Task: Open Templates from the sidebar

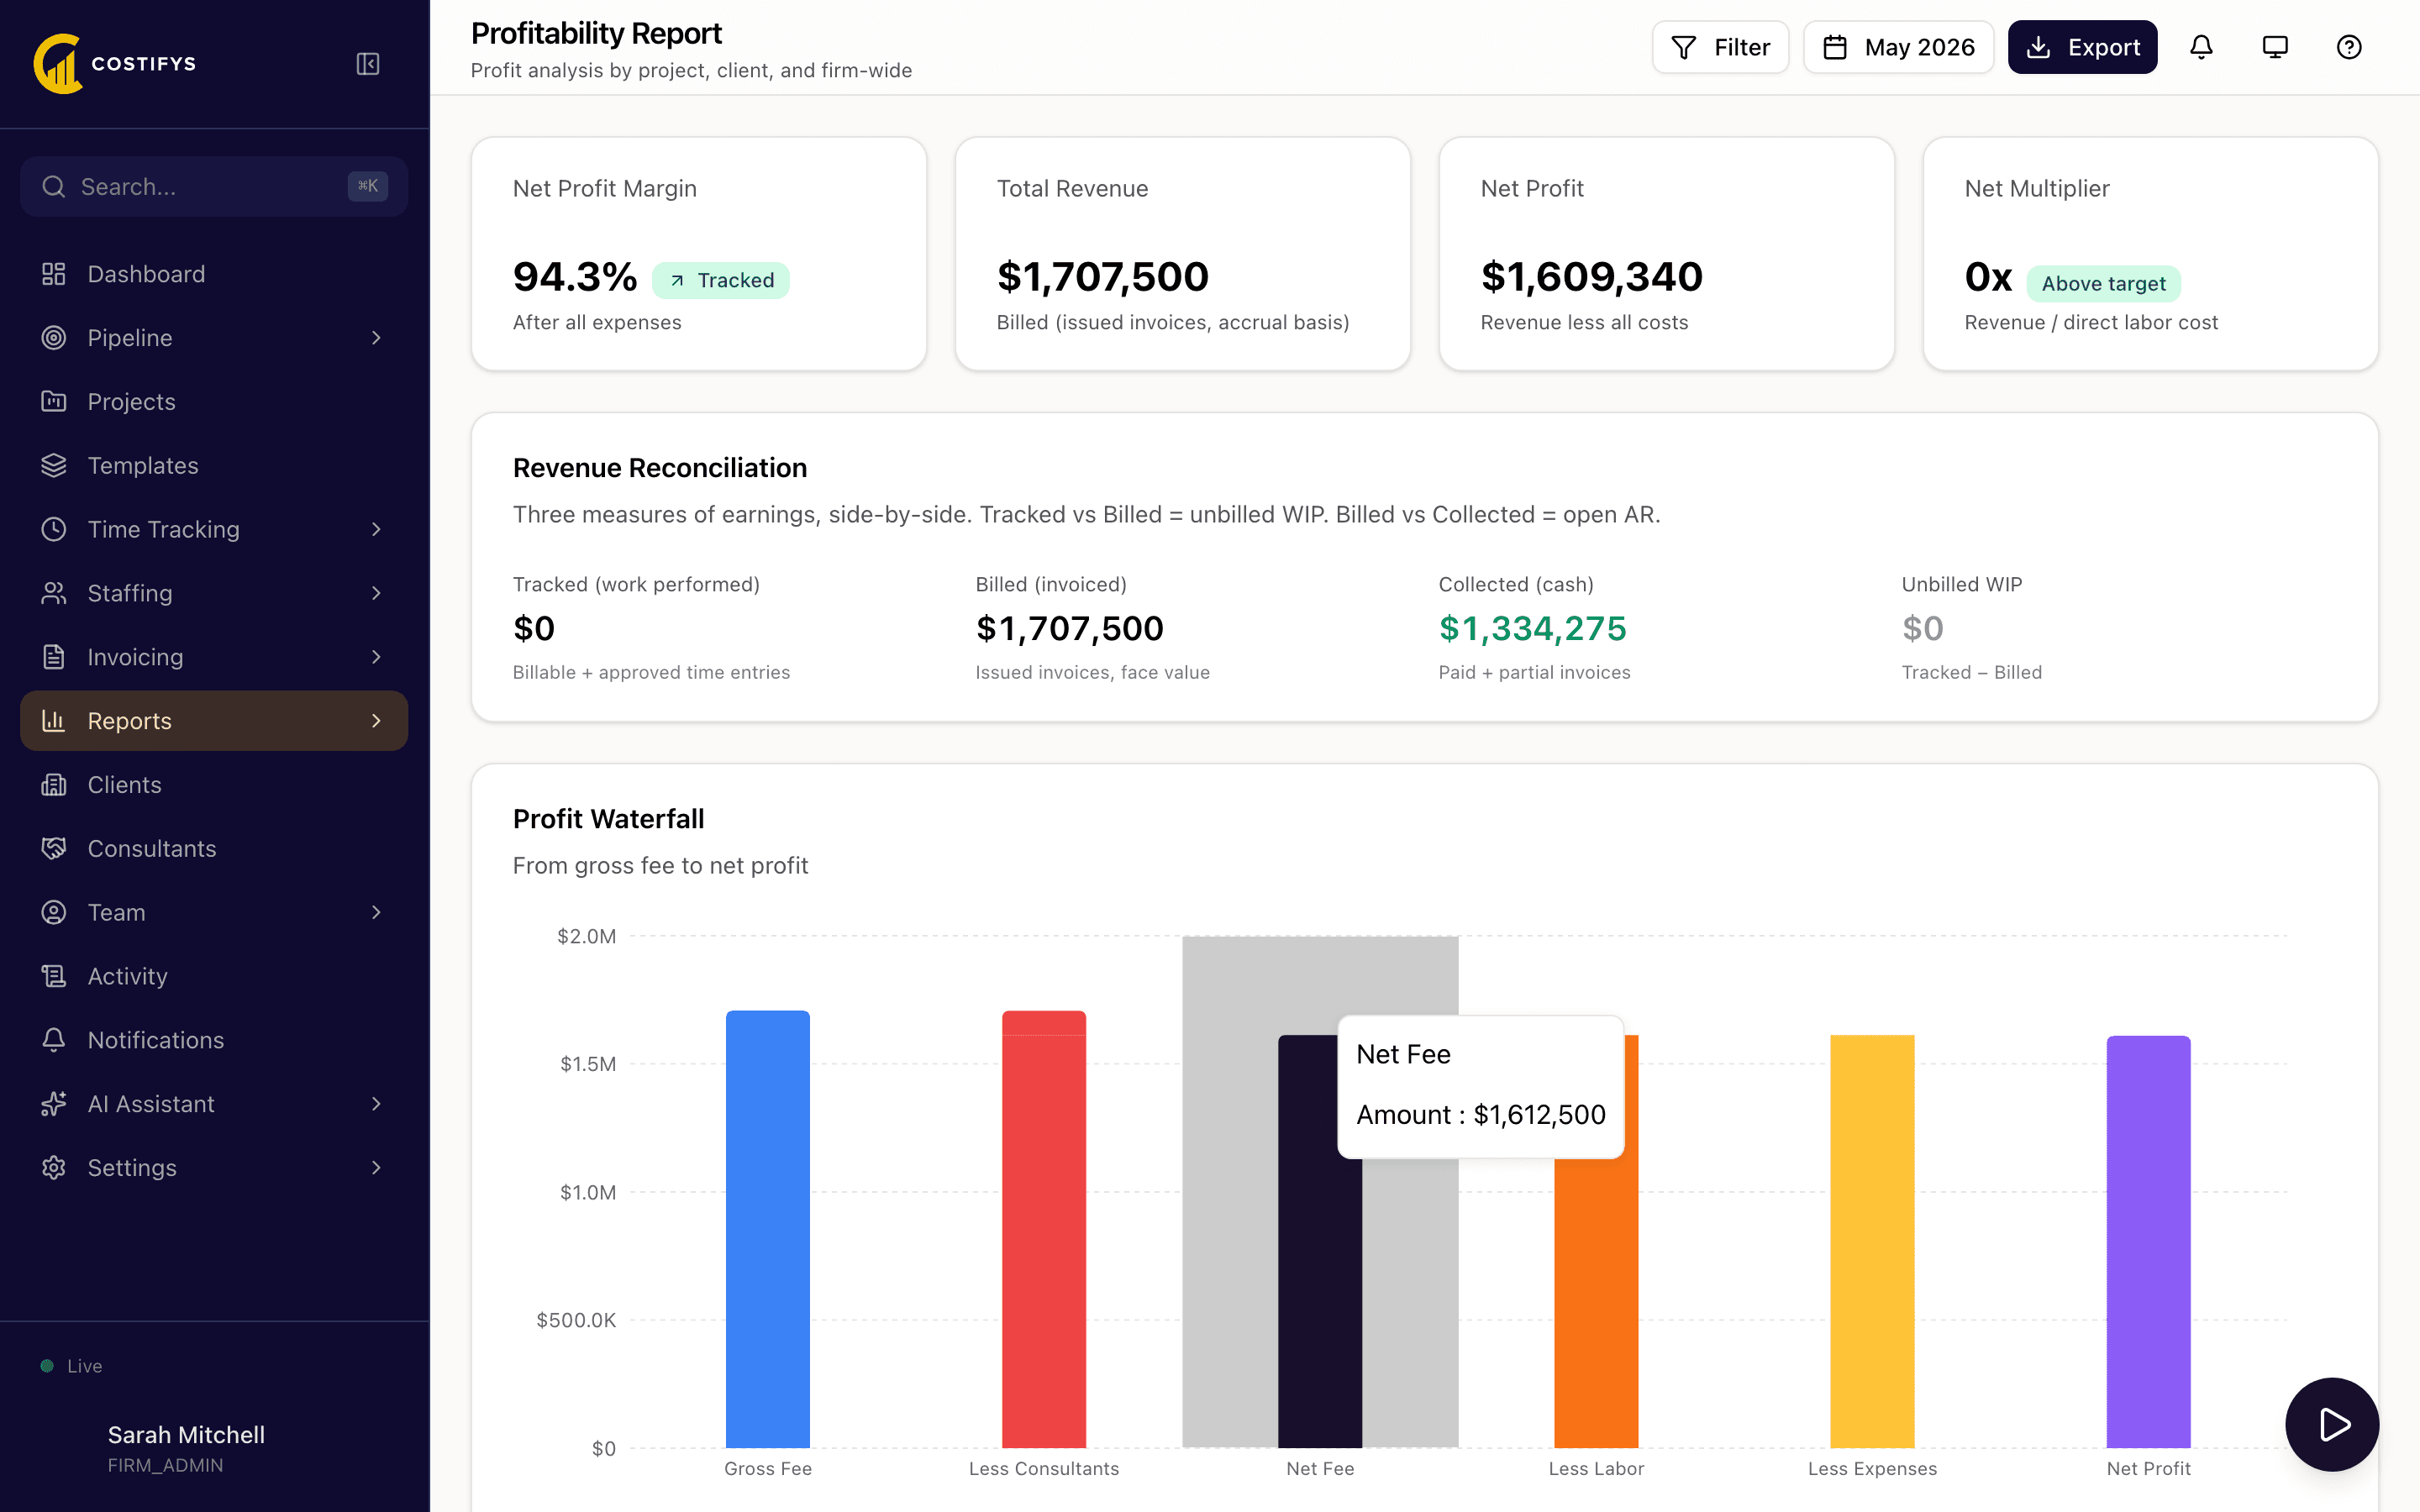Action: point(214,466)
